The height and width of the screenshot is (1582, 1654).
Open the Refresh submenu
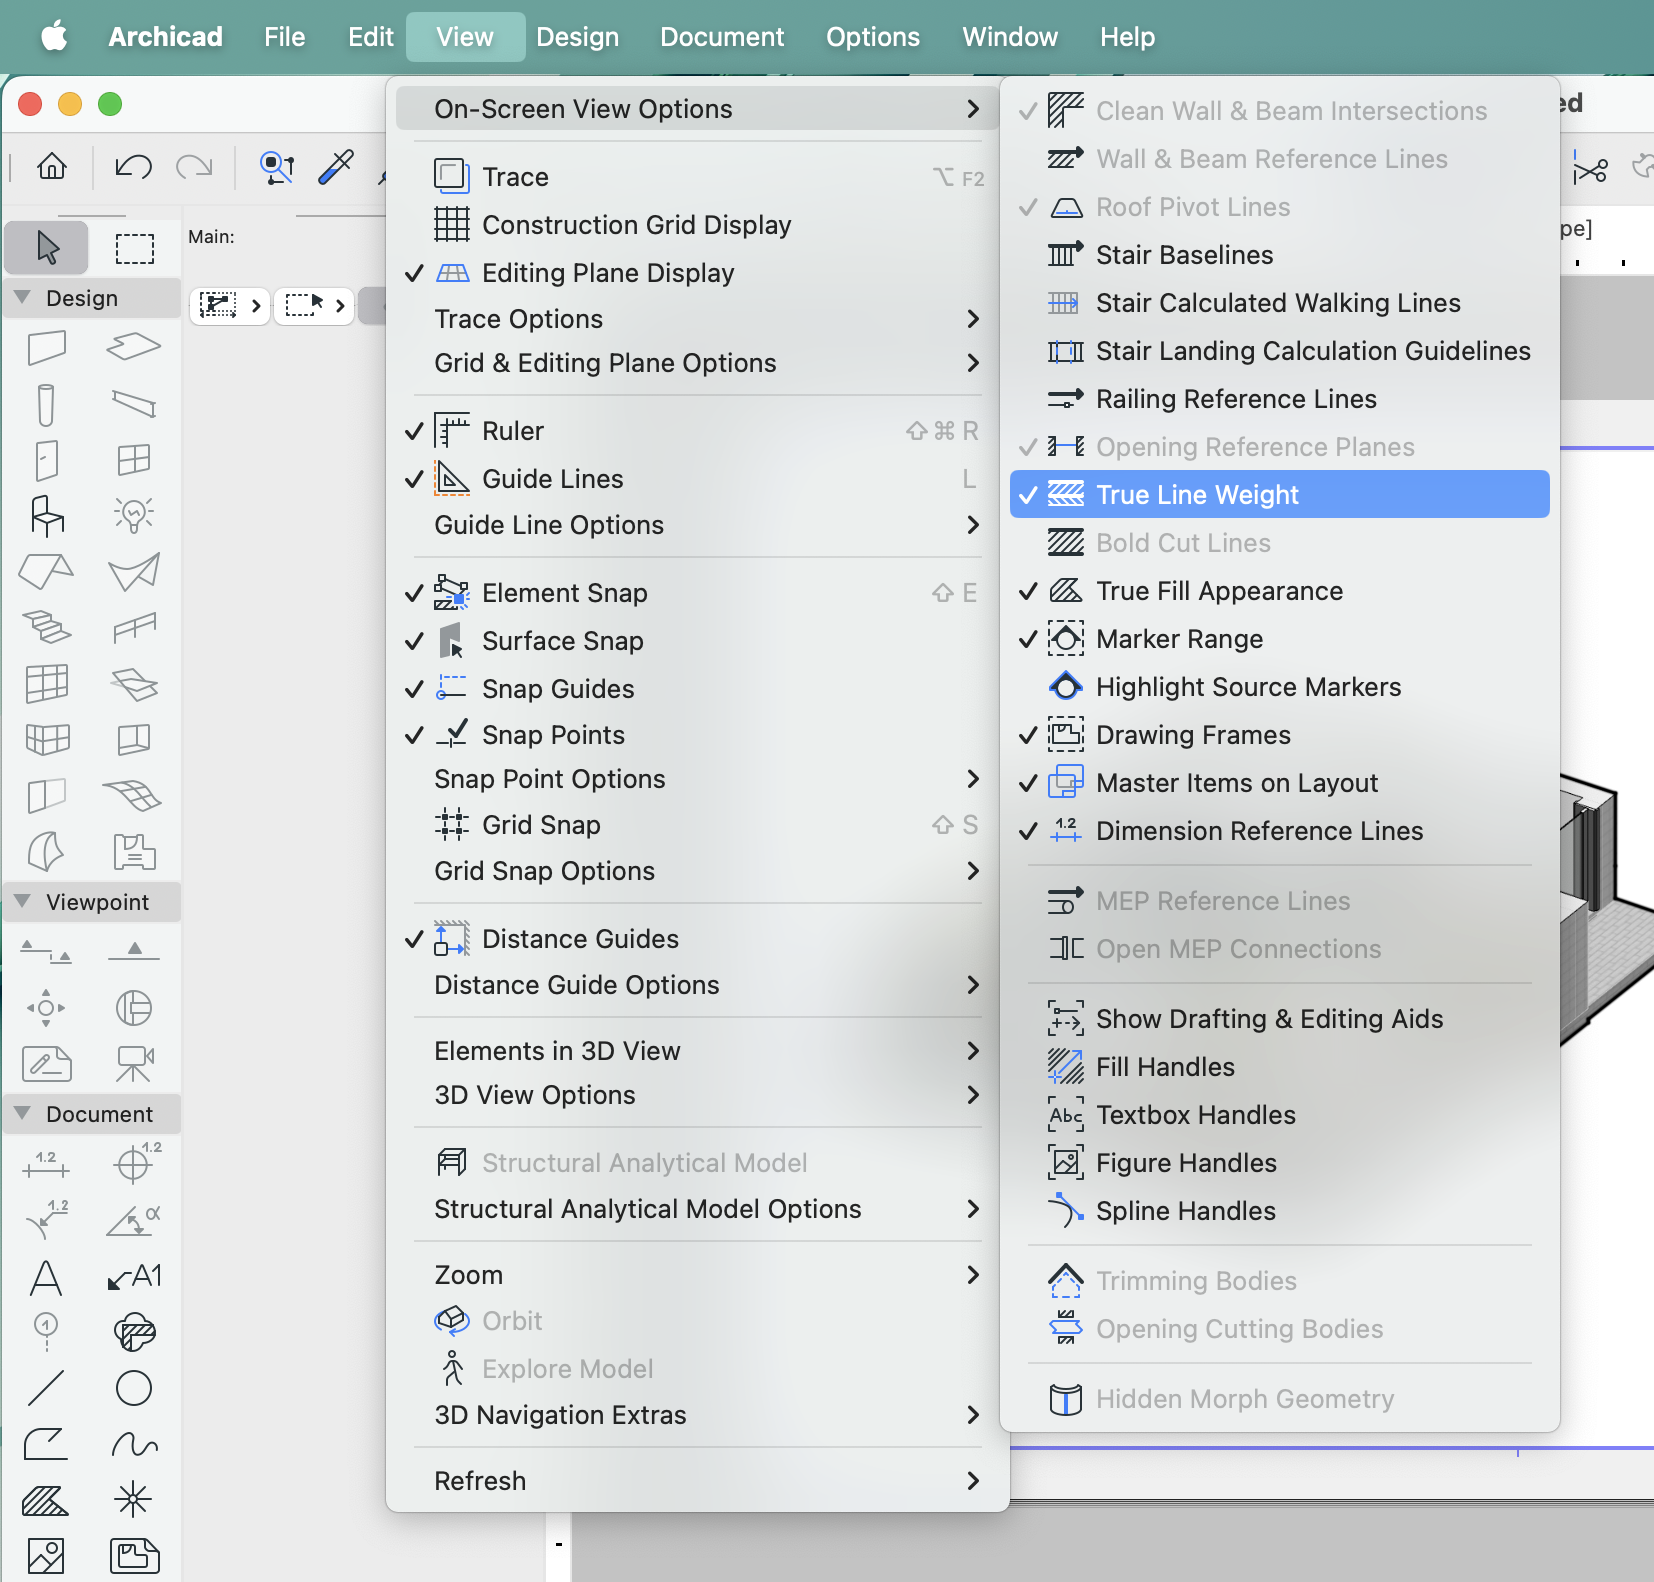coord(697,1481)
